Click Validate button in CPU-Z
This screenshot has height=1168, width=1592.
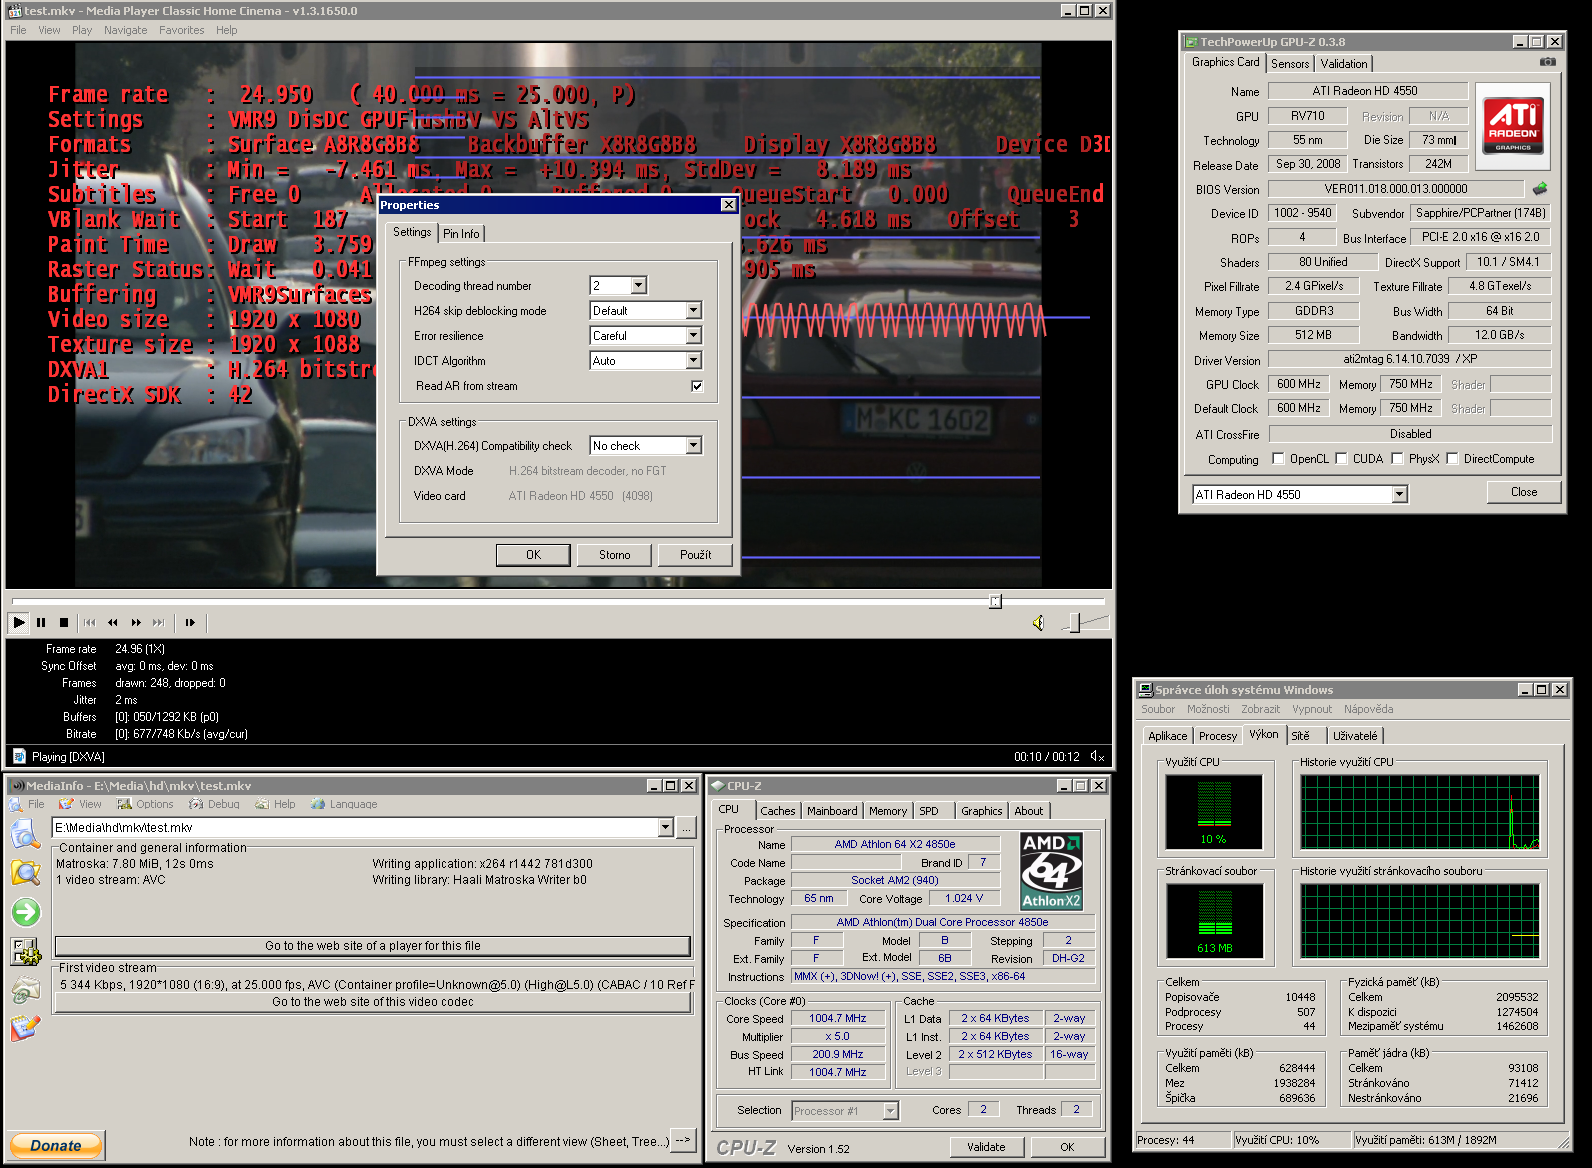(986, 1147)
